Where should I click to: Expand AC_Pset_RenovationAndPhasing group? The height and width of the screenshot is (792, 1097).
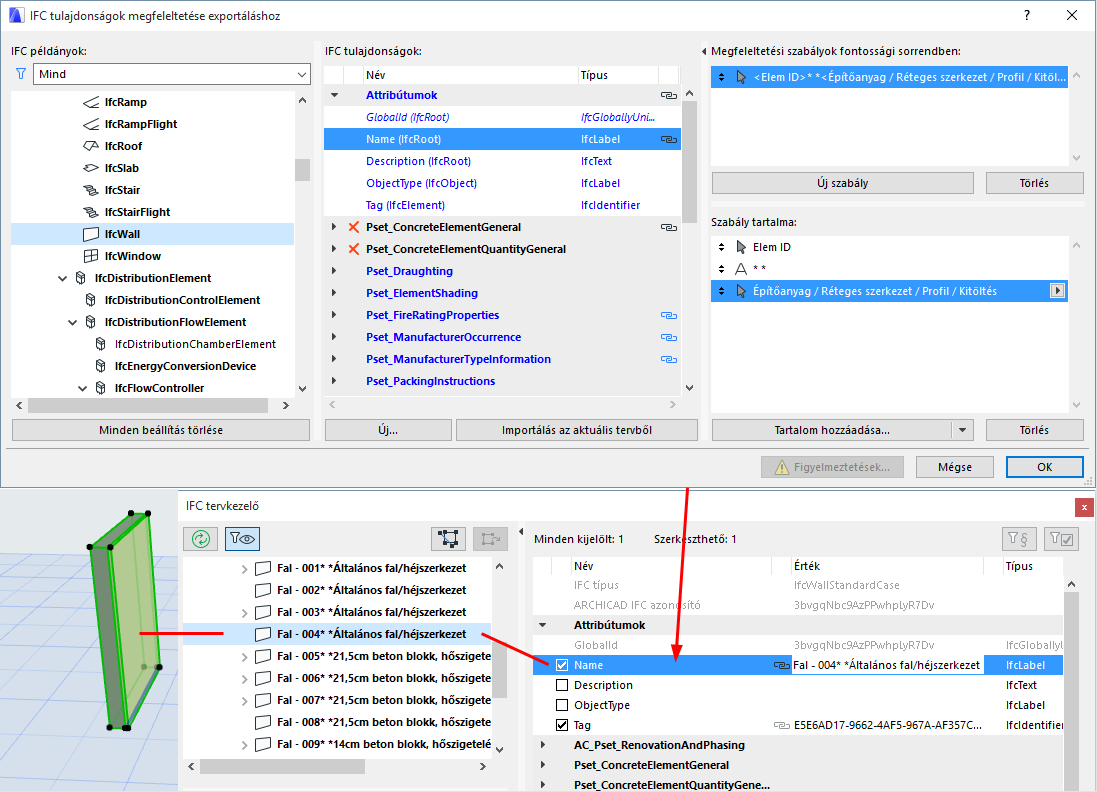coord(543,745)
